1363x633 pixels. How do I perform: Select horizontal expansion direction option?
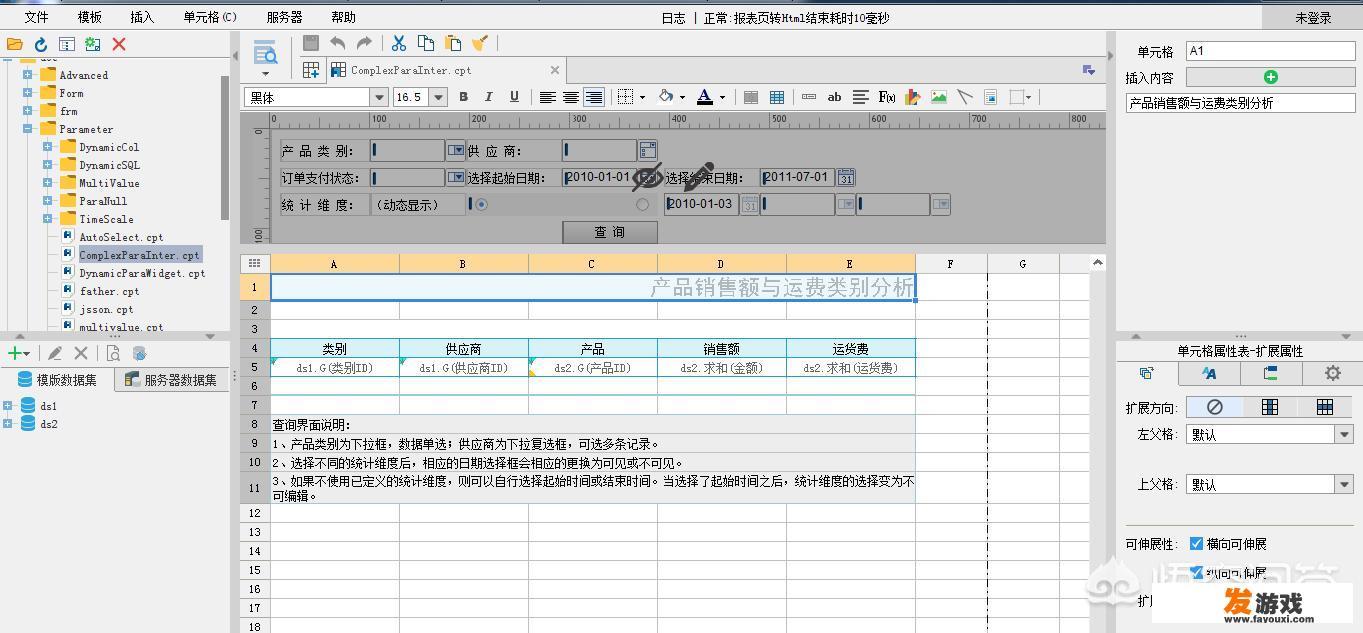(1325, 407)
